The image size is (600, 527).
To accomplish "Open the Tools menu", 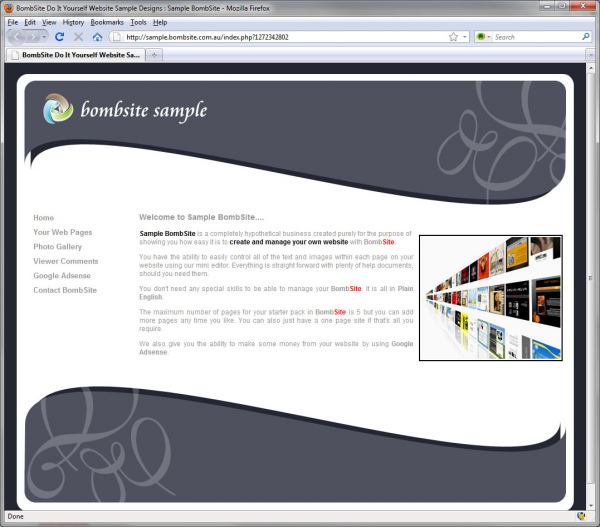I will [x=138, y=22].
